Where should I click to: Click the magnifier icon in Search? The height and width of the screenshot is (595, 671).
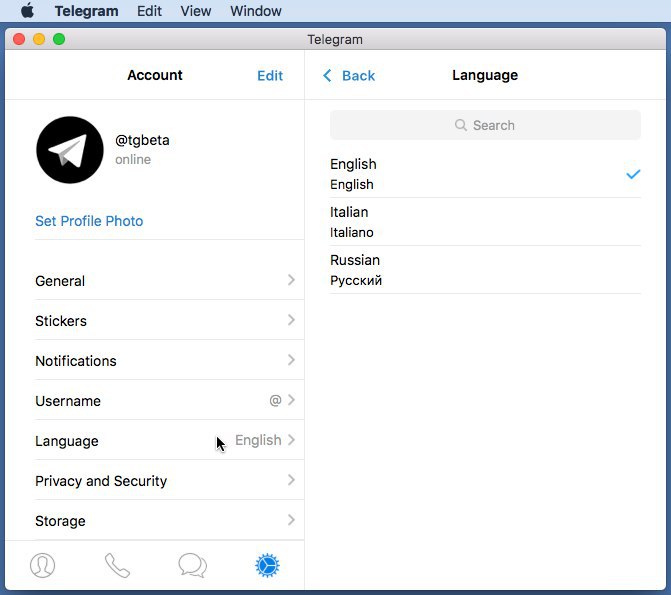point(461,125)
